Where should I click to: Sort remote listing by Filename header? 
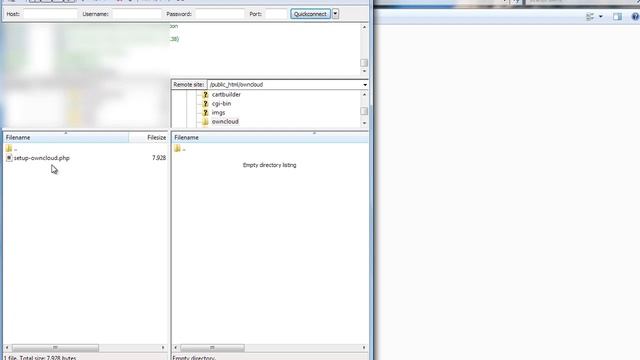(x=269, y=138)
